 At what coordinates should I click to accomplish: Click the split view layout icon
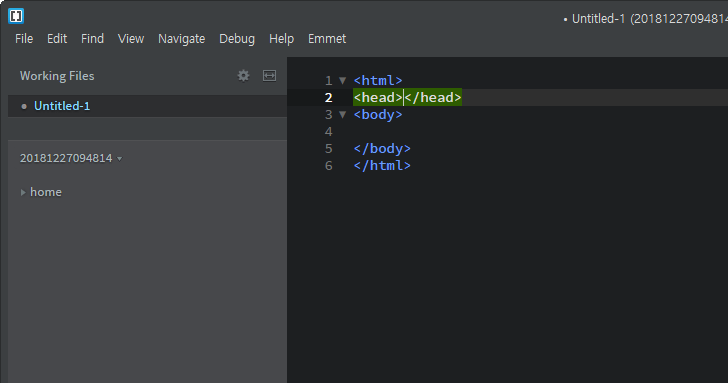269,76
